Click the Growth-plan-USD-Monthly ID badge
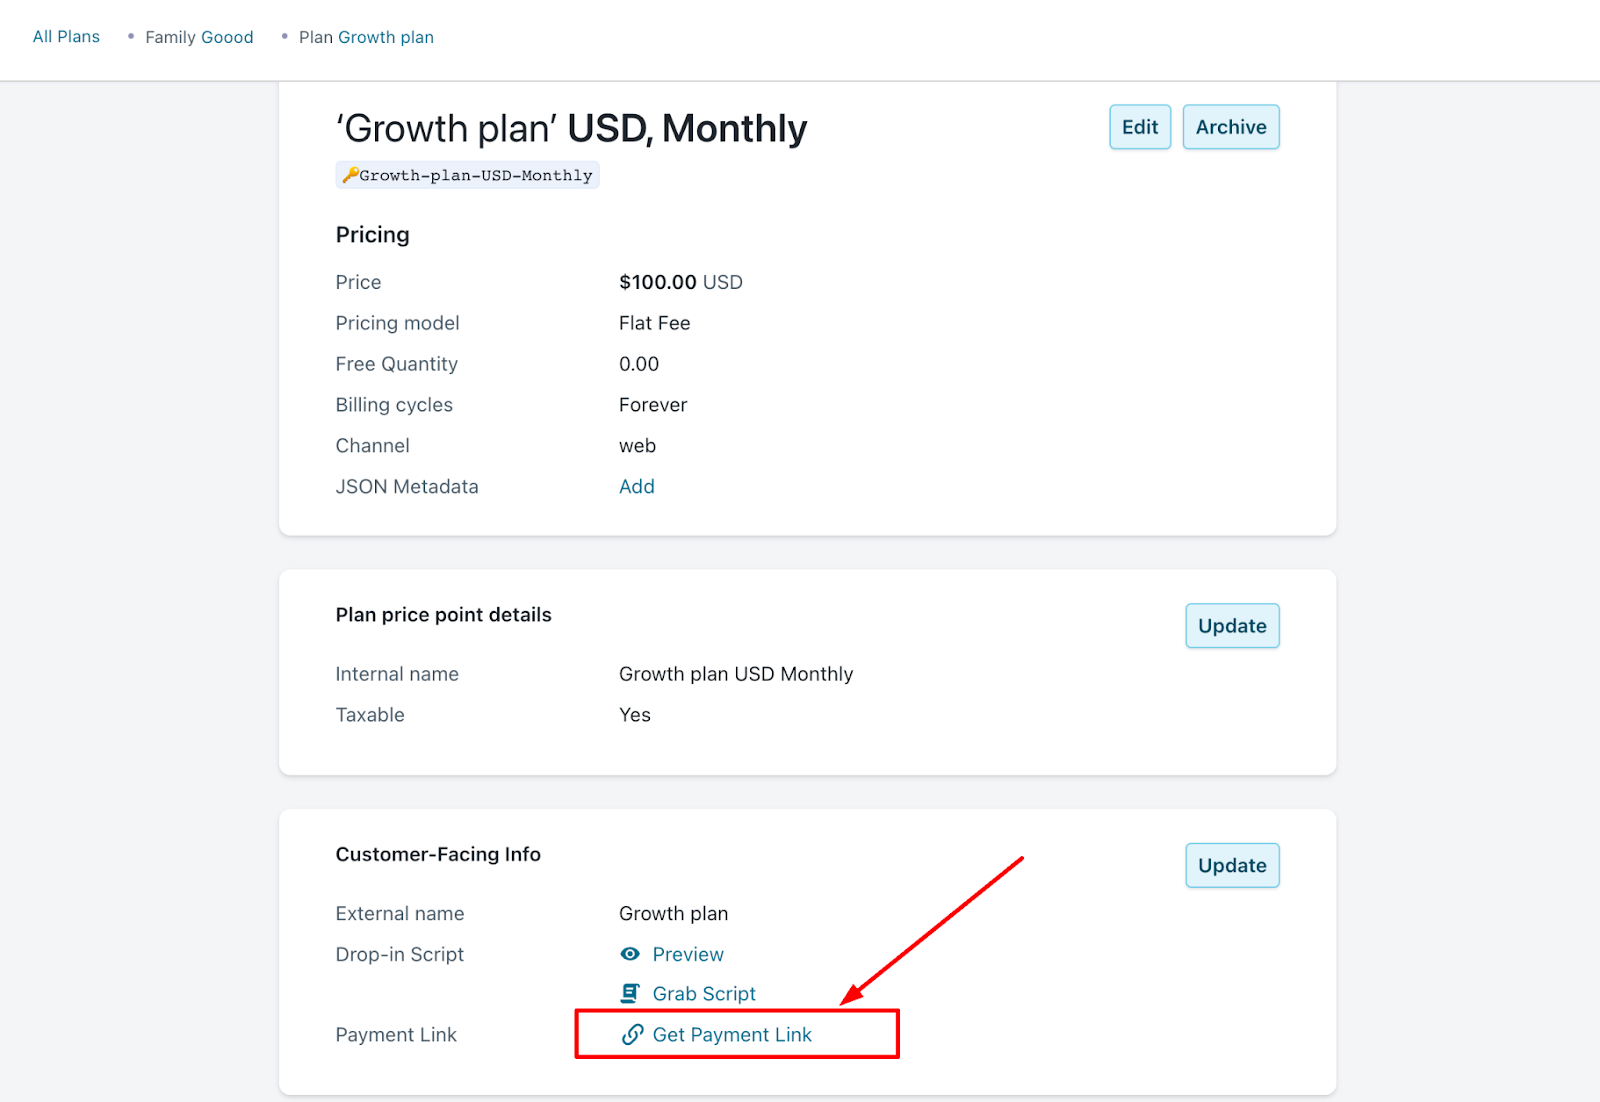This screenshot has width=1600, height=1102. pyautogui.click(x=468, y=175)
